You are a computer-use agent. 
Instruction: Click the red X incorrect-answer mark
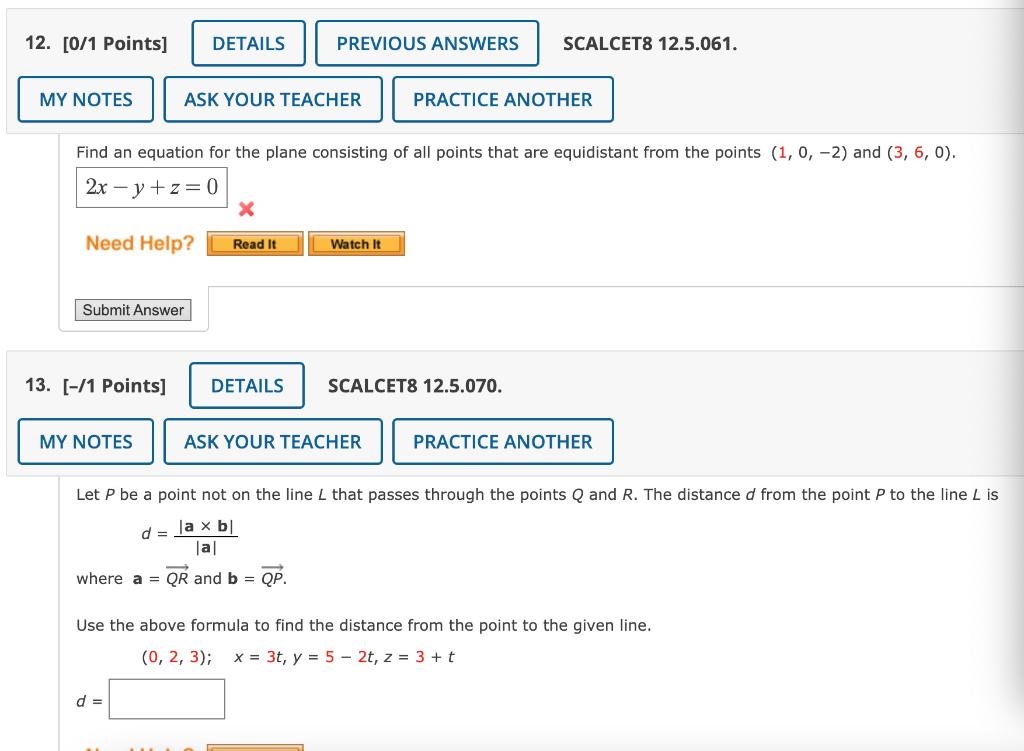click(245, 210)
